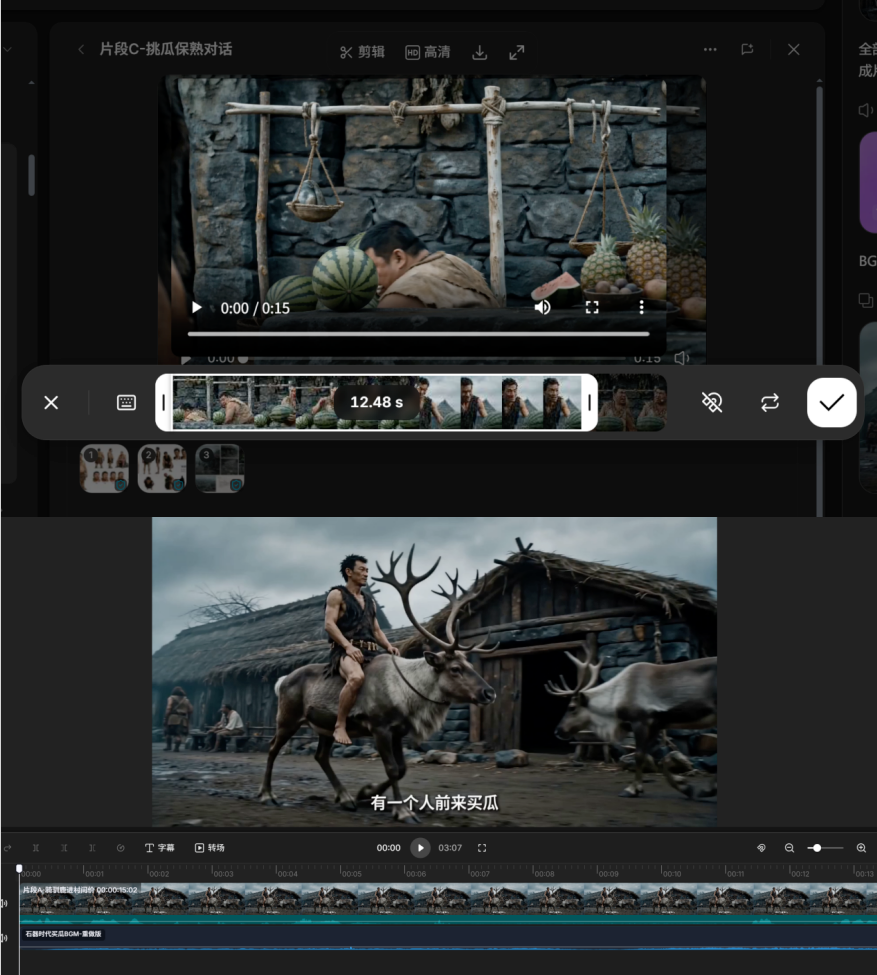Select reference thumbnail numbered 3
Image resolution: width=877 pixels, height=975 pixels.
tap(220, 468)
